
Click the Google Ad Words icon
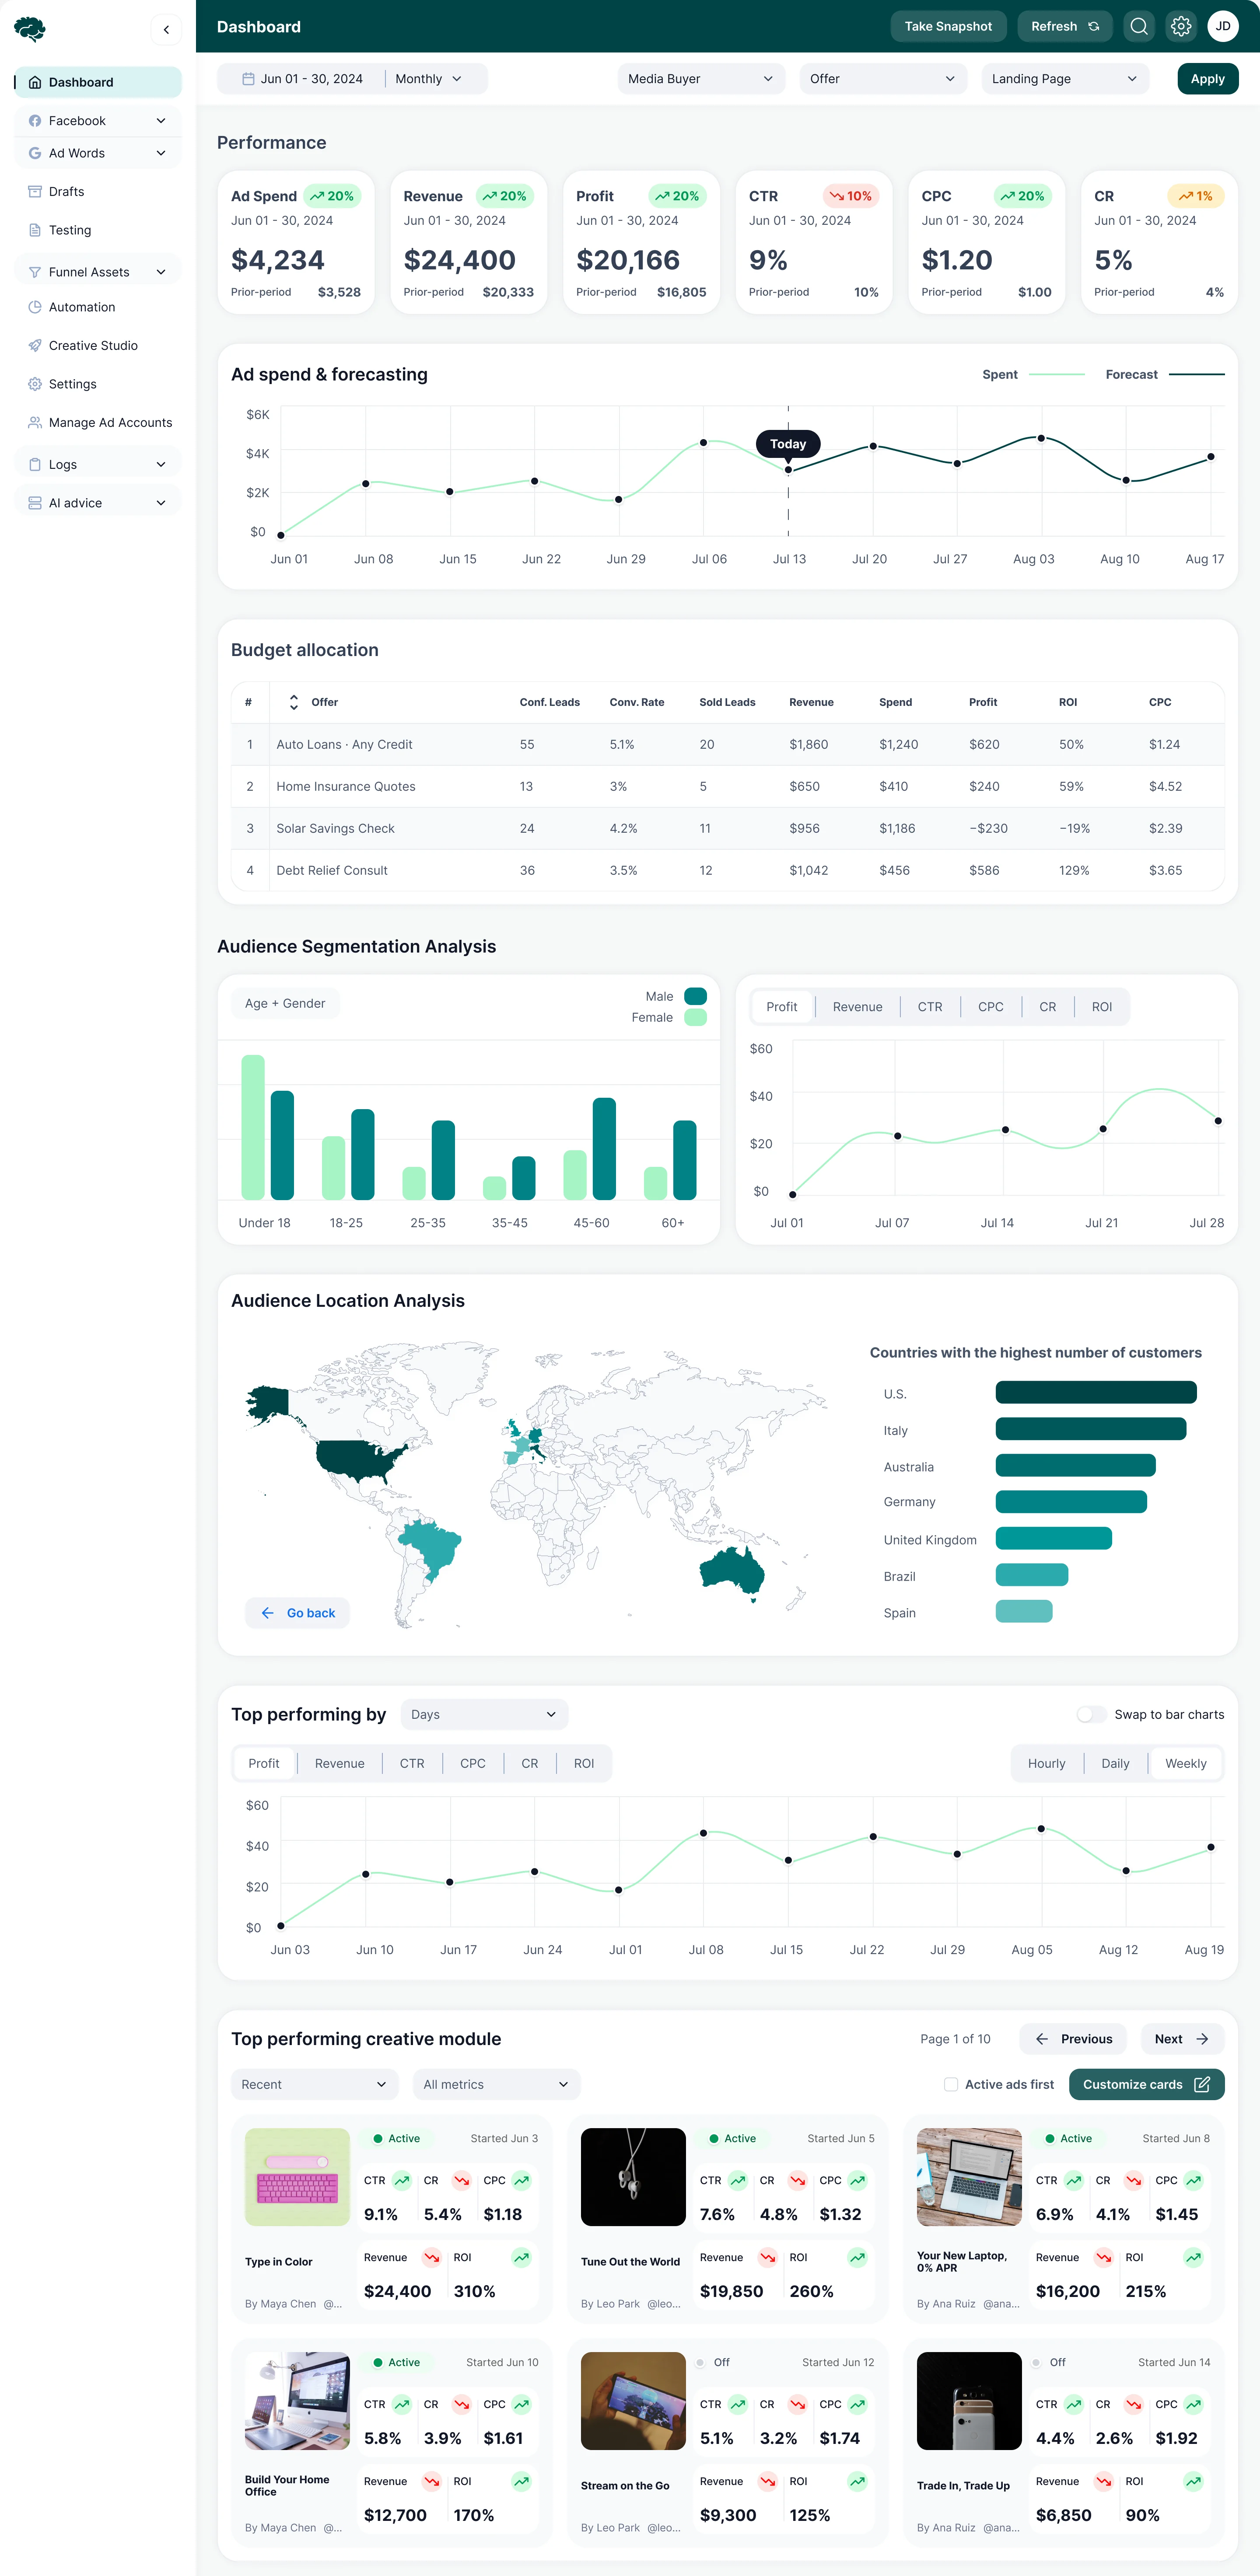[35, 153]
